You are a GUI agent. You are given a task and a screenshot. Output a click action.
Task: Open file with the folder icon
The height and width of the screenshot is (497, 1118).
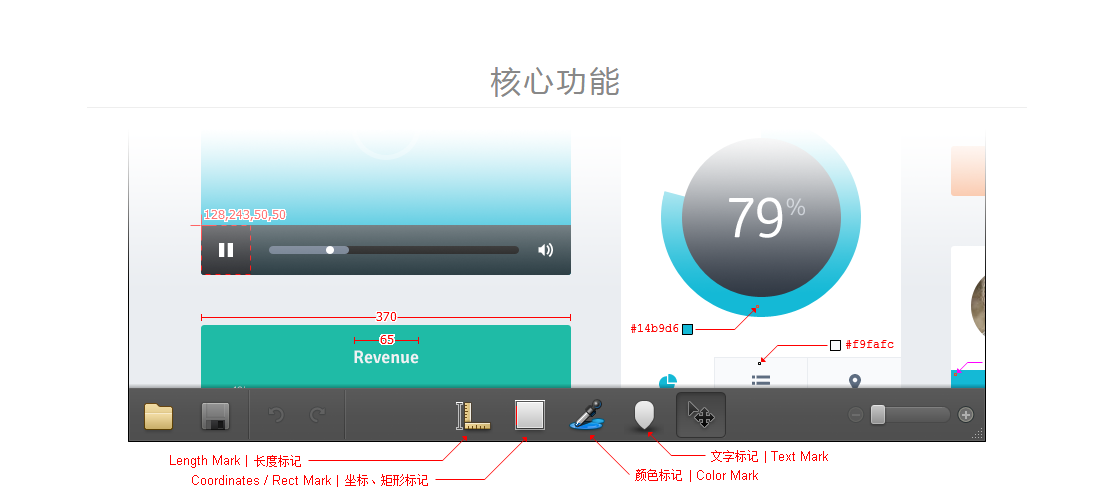click(x=158, y=416)
